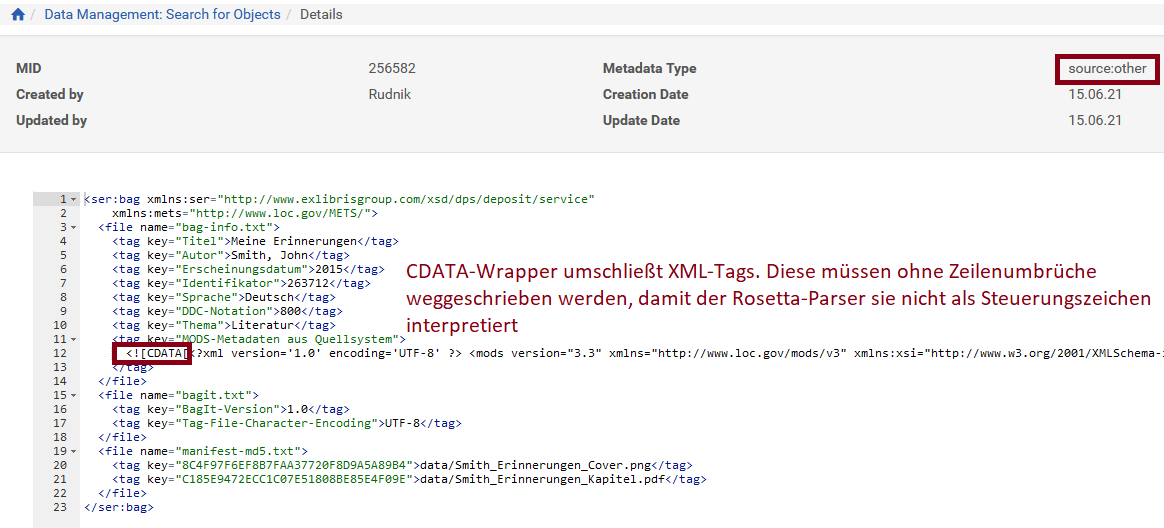Click the Created by value Rudnik
The width and height of the screenshot is (1164, 528).
click(390, 95)
